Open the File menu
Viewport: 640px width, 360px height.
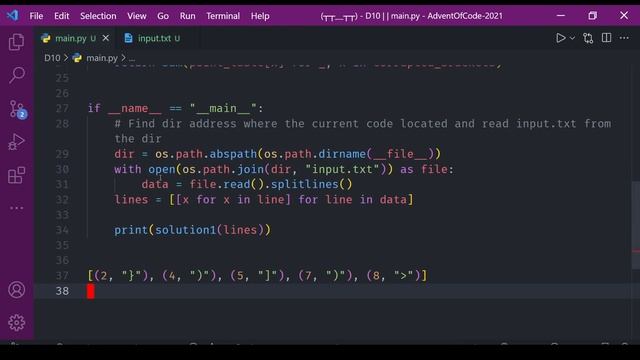tap(36, 16)
